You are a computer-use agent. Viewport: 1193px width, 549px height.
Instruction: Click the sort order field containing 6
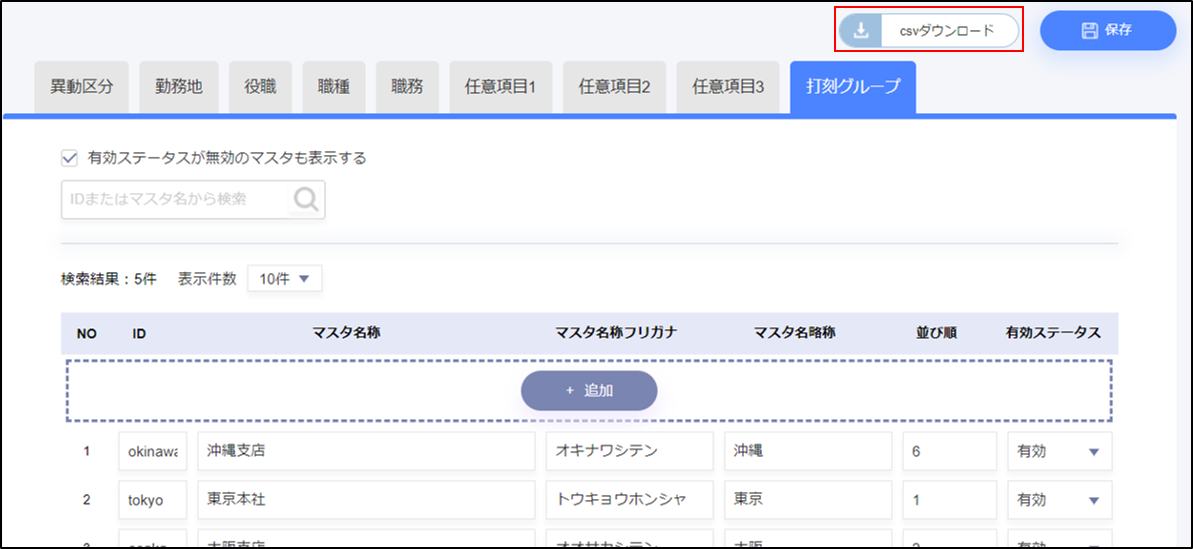coord(948,451)
